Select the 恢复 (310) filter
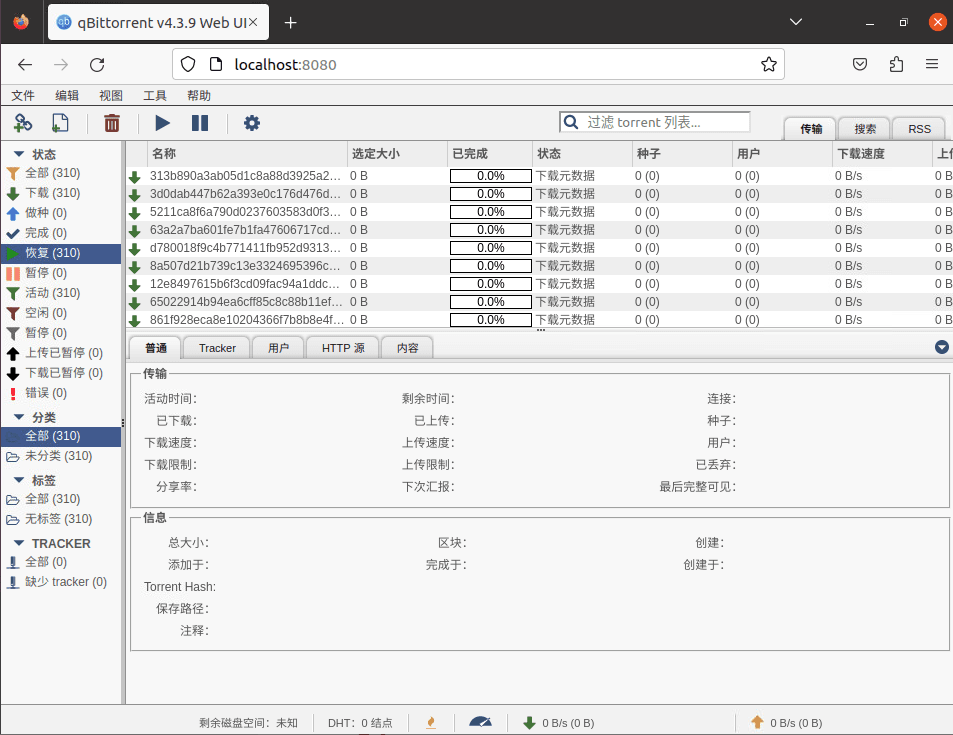 (x=61, y=254)
